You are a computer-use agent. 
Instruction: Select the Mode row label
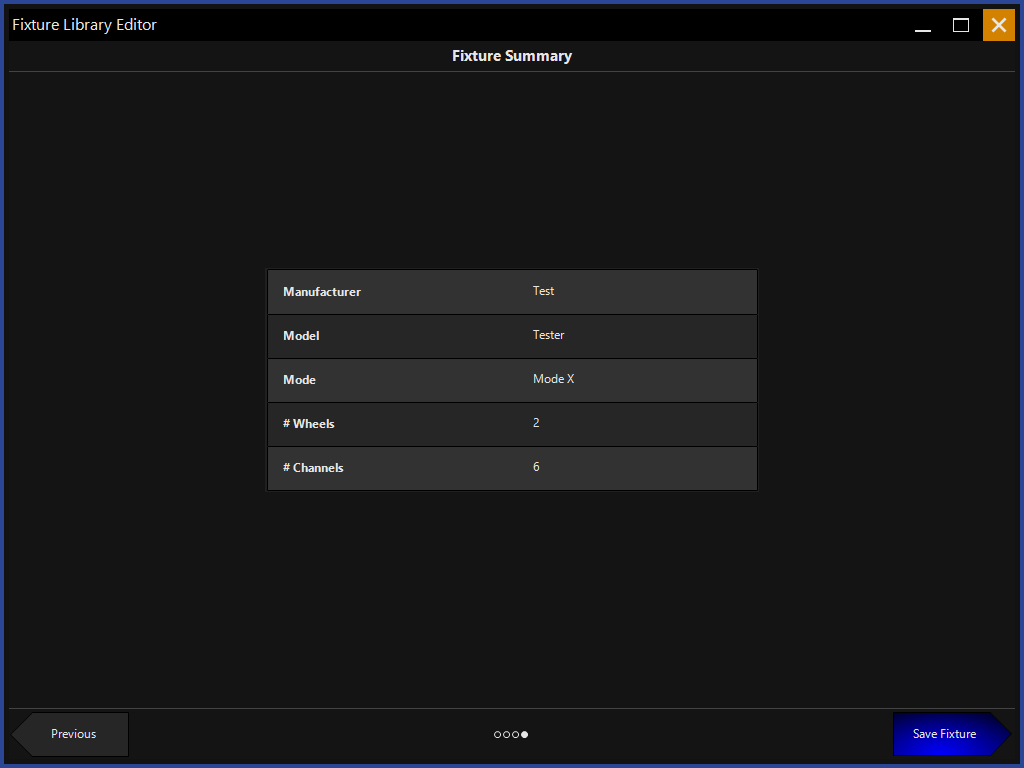(299, 380)
